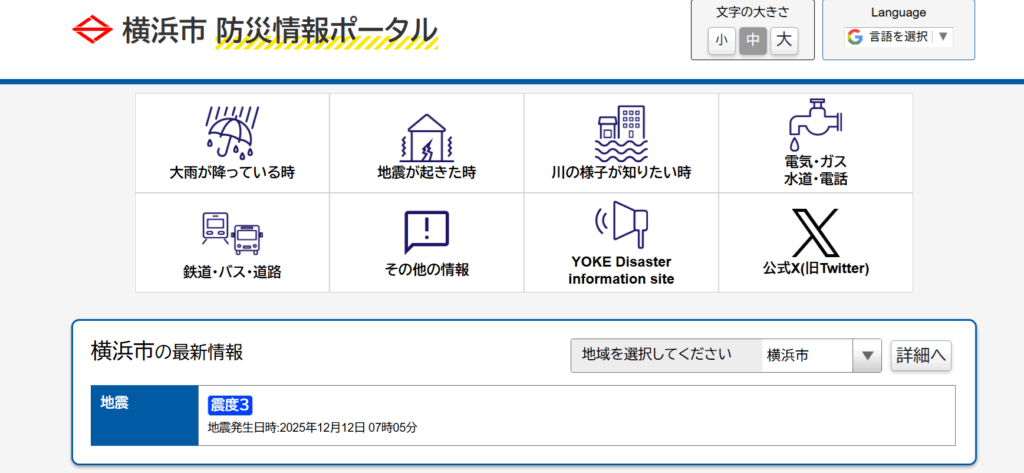1024x473 pixels.
Task: Open the Google language selection dropdown
Action: tap(898, 37)
